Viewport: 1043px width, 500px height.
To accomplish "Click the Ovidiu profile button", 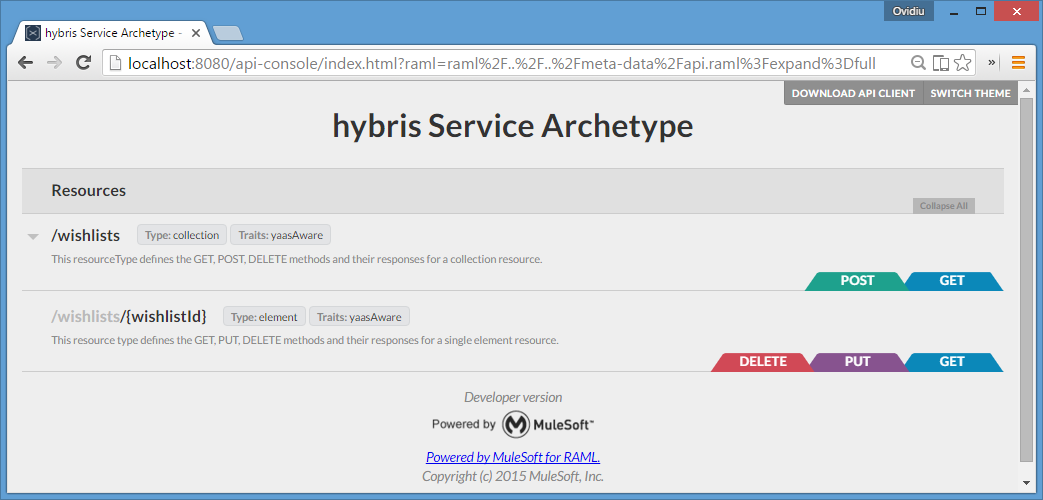I will click(909, 11).
